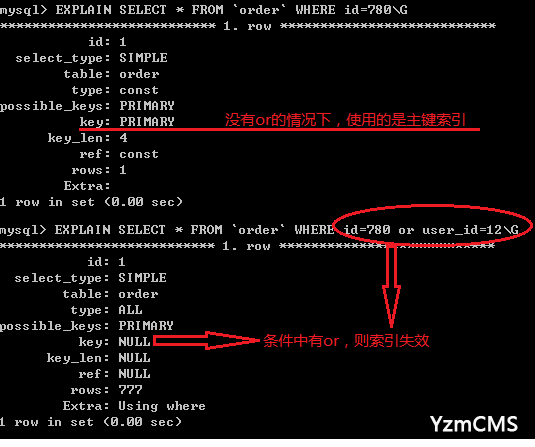Click the red note '条件中有or，则索引失效'
Screen dimensions: 535x447
(x=346, y=341)
